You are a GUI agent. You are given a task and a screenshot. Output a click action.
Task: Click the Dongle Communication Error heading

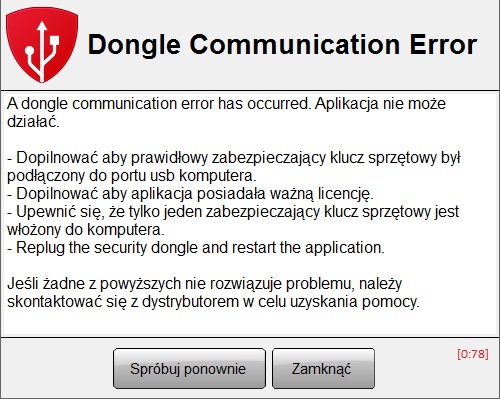coord(282,45)
